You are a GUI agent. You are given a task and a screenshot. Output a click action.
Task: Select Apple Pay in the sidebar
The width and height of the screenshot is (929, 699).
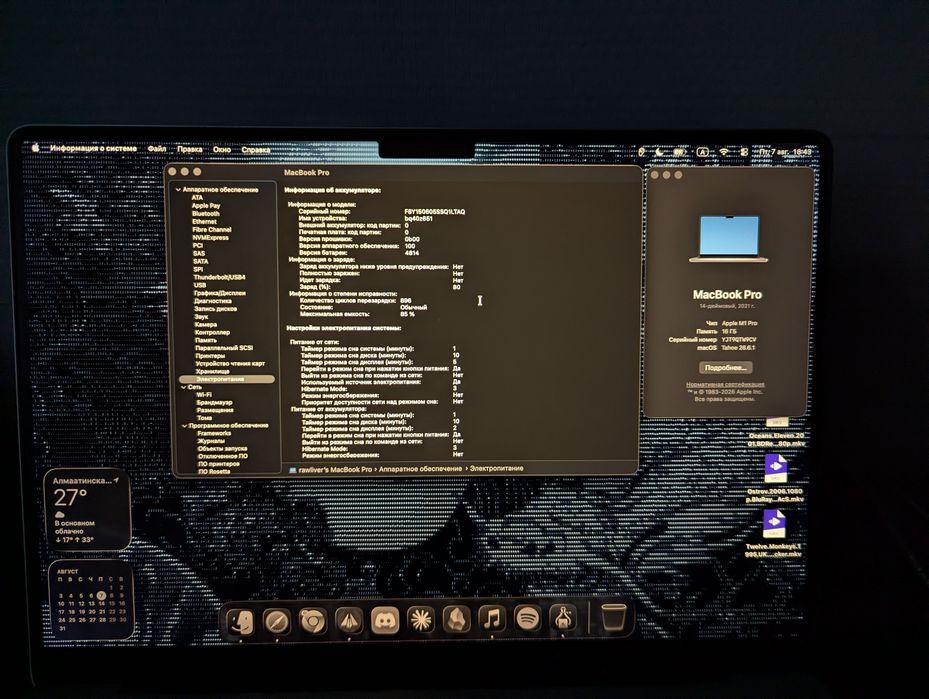coord(206,206)
